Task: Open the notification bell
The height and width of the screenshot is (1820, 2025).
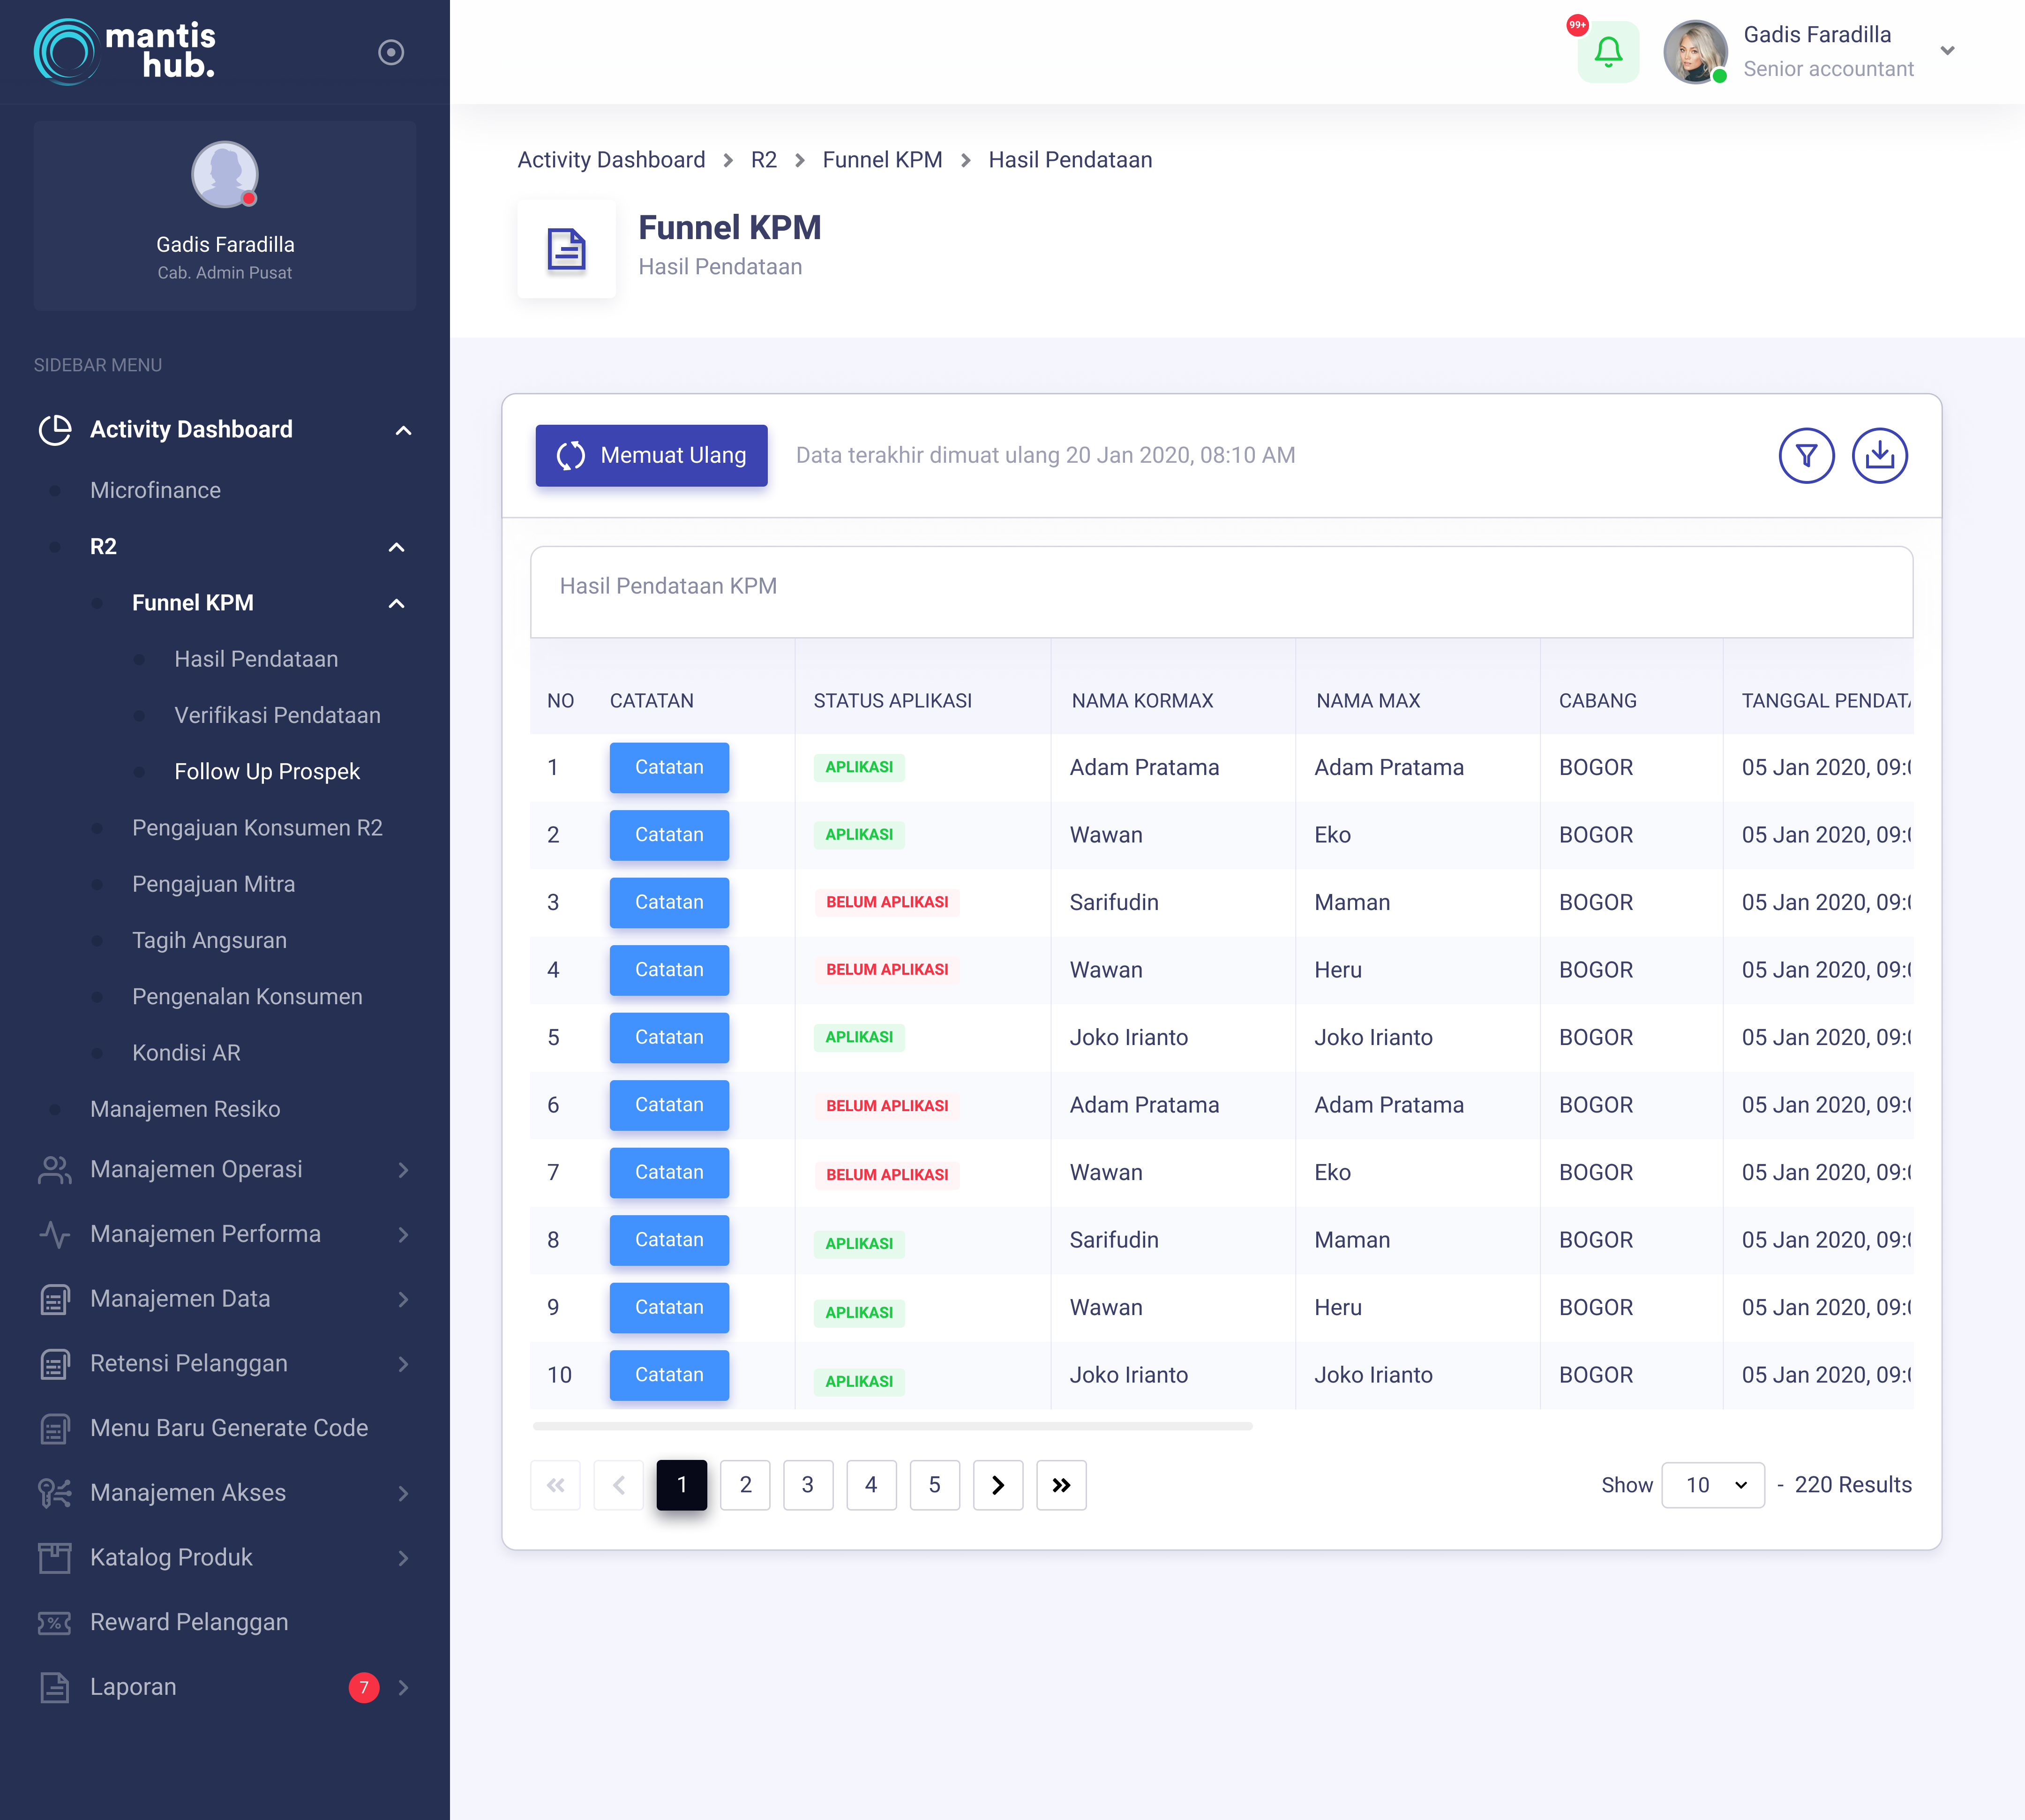Action: pos(1607,52)
